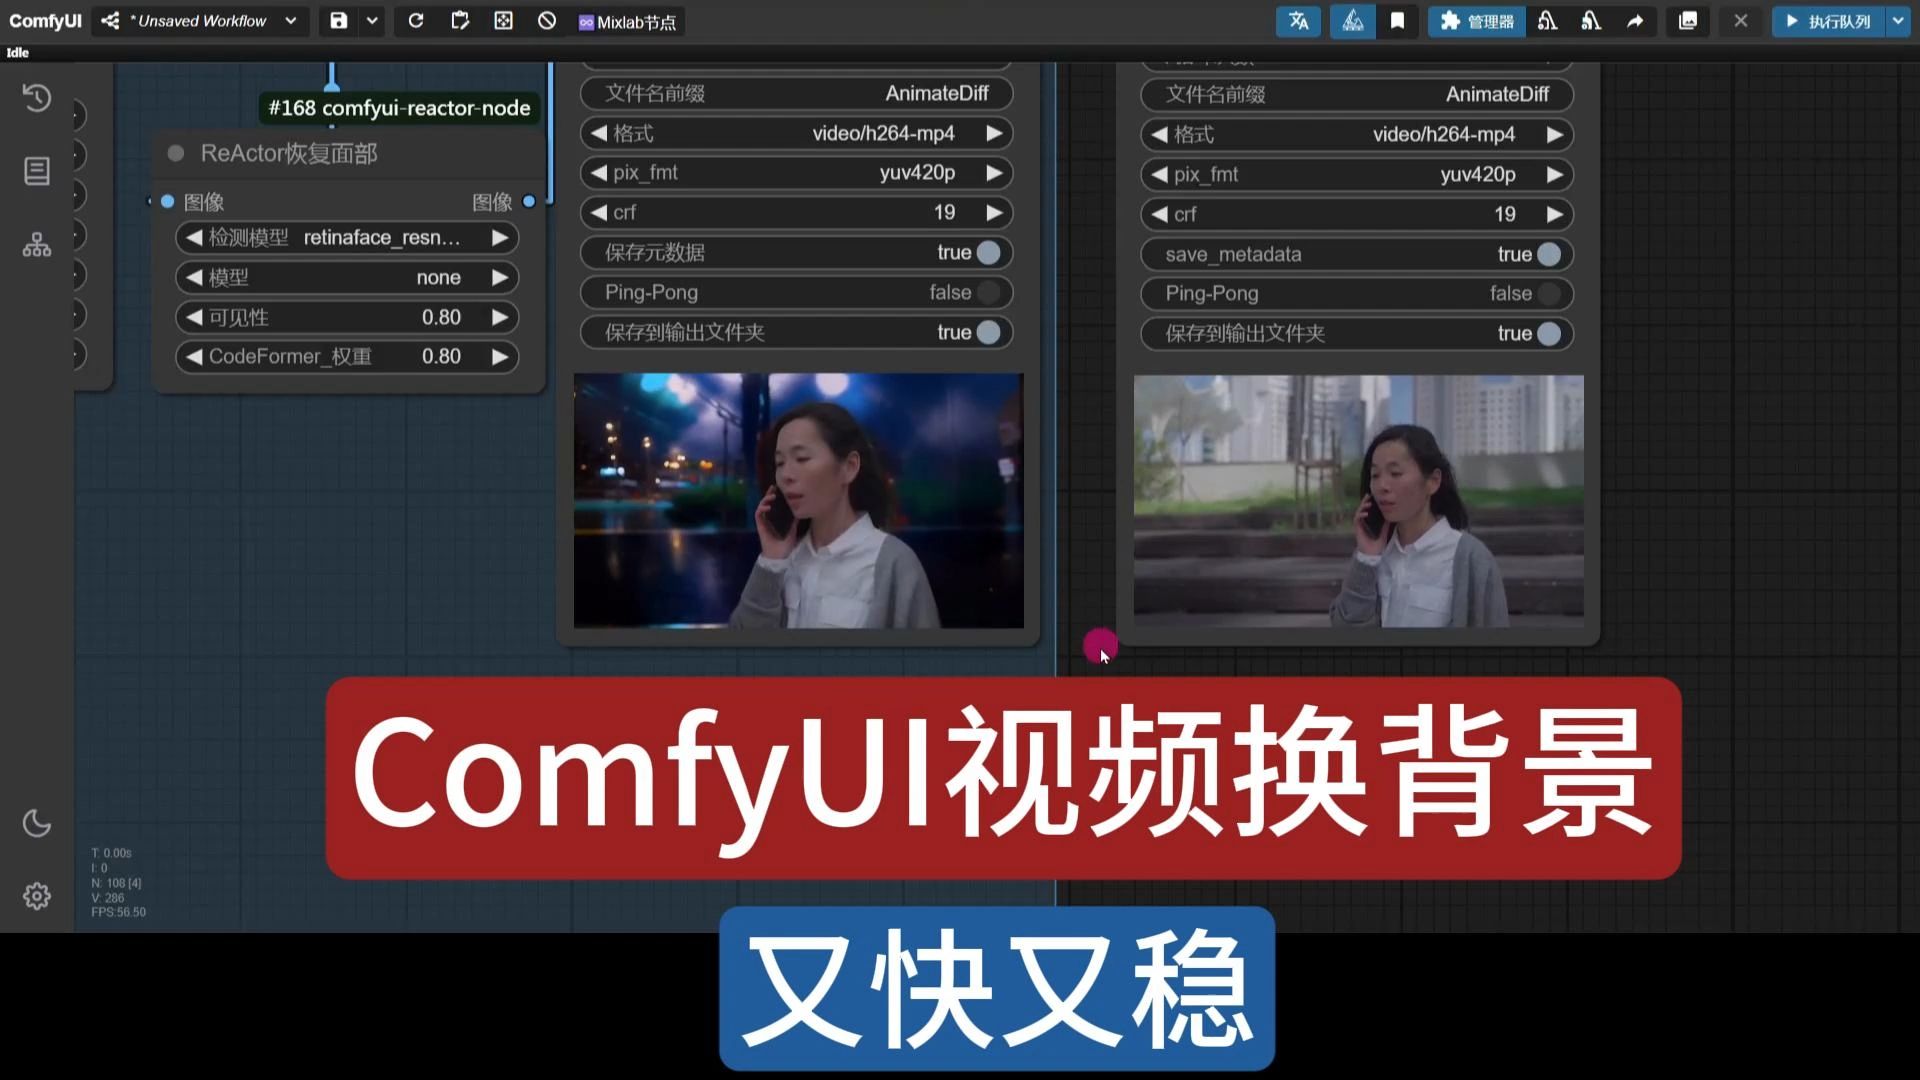Viewport: 1920px width, 1080px height.
Task: Click the second vacuum cleaner free-memory icon
Action: coord(1591,21)
